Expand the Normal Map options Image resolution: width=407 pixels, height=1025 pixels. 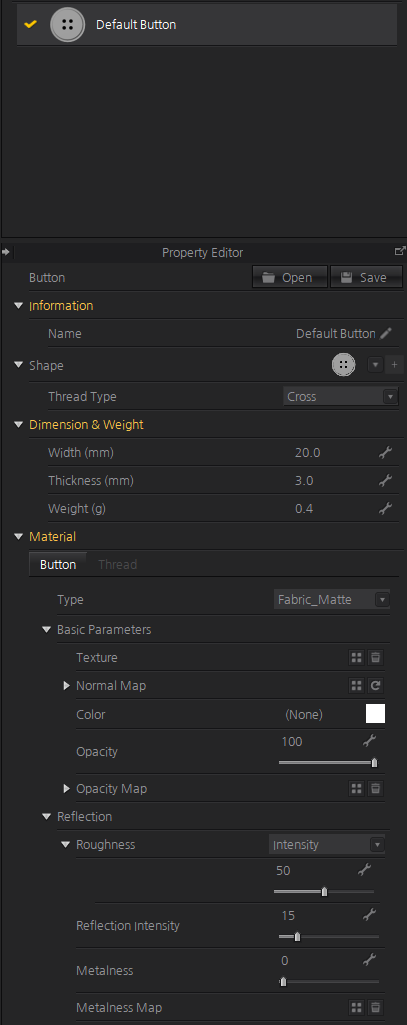pyautogui.click(x=66, y=686)
